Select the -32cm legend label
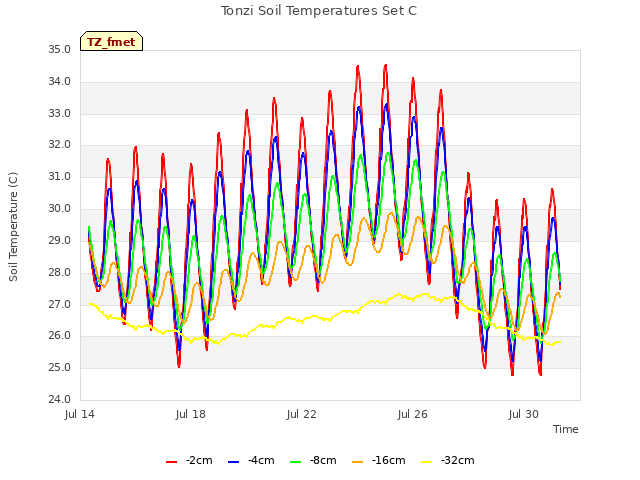 (458, 460)
